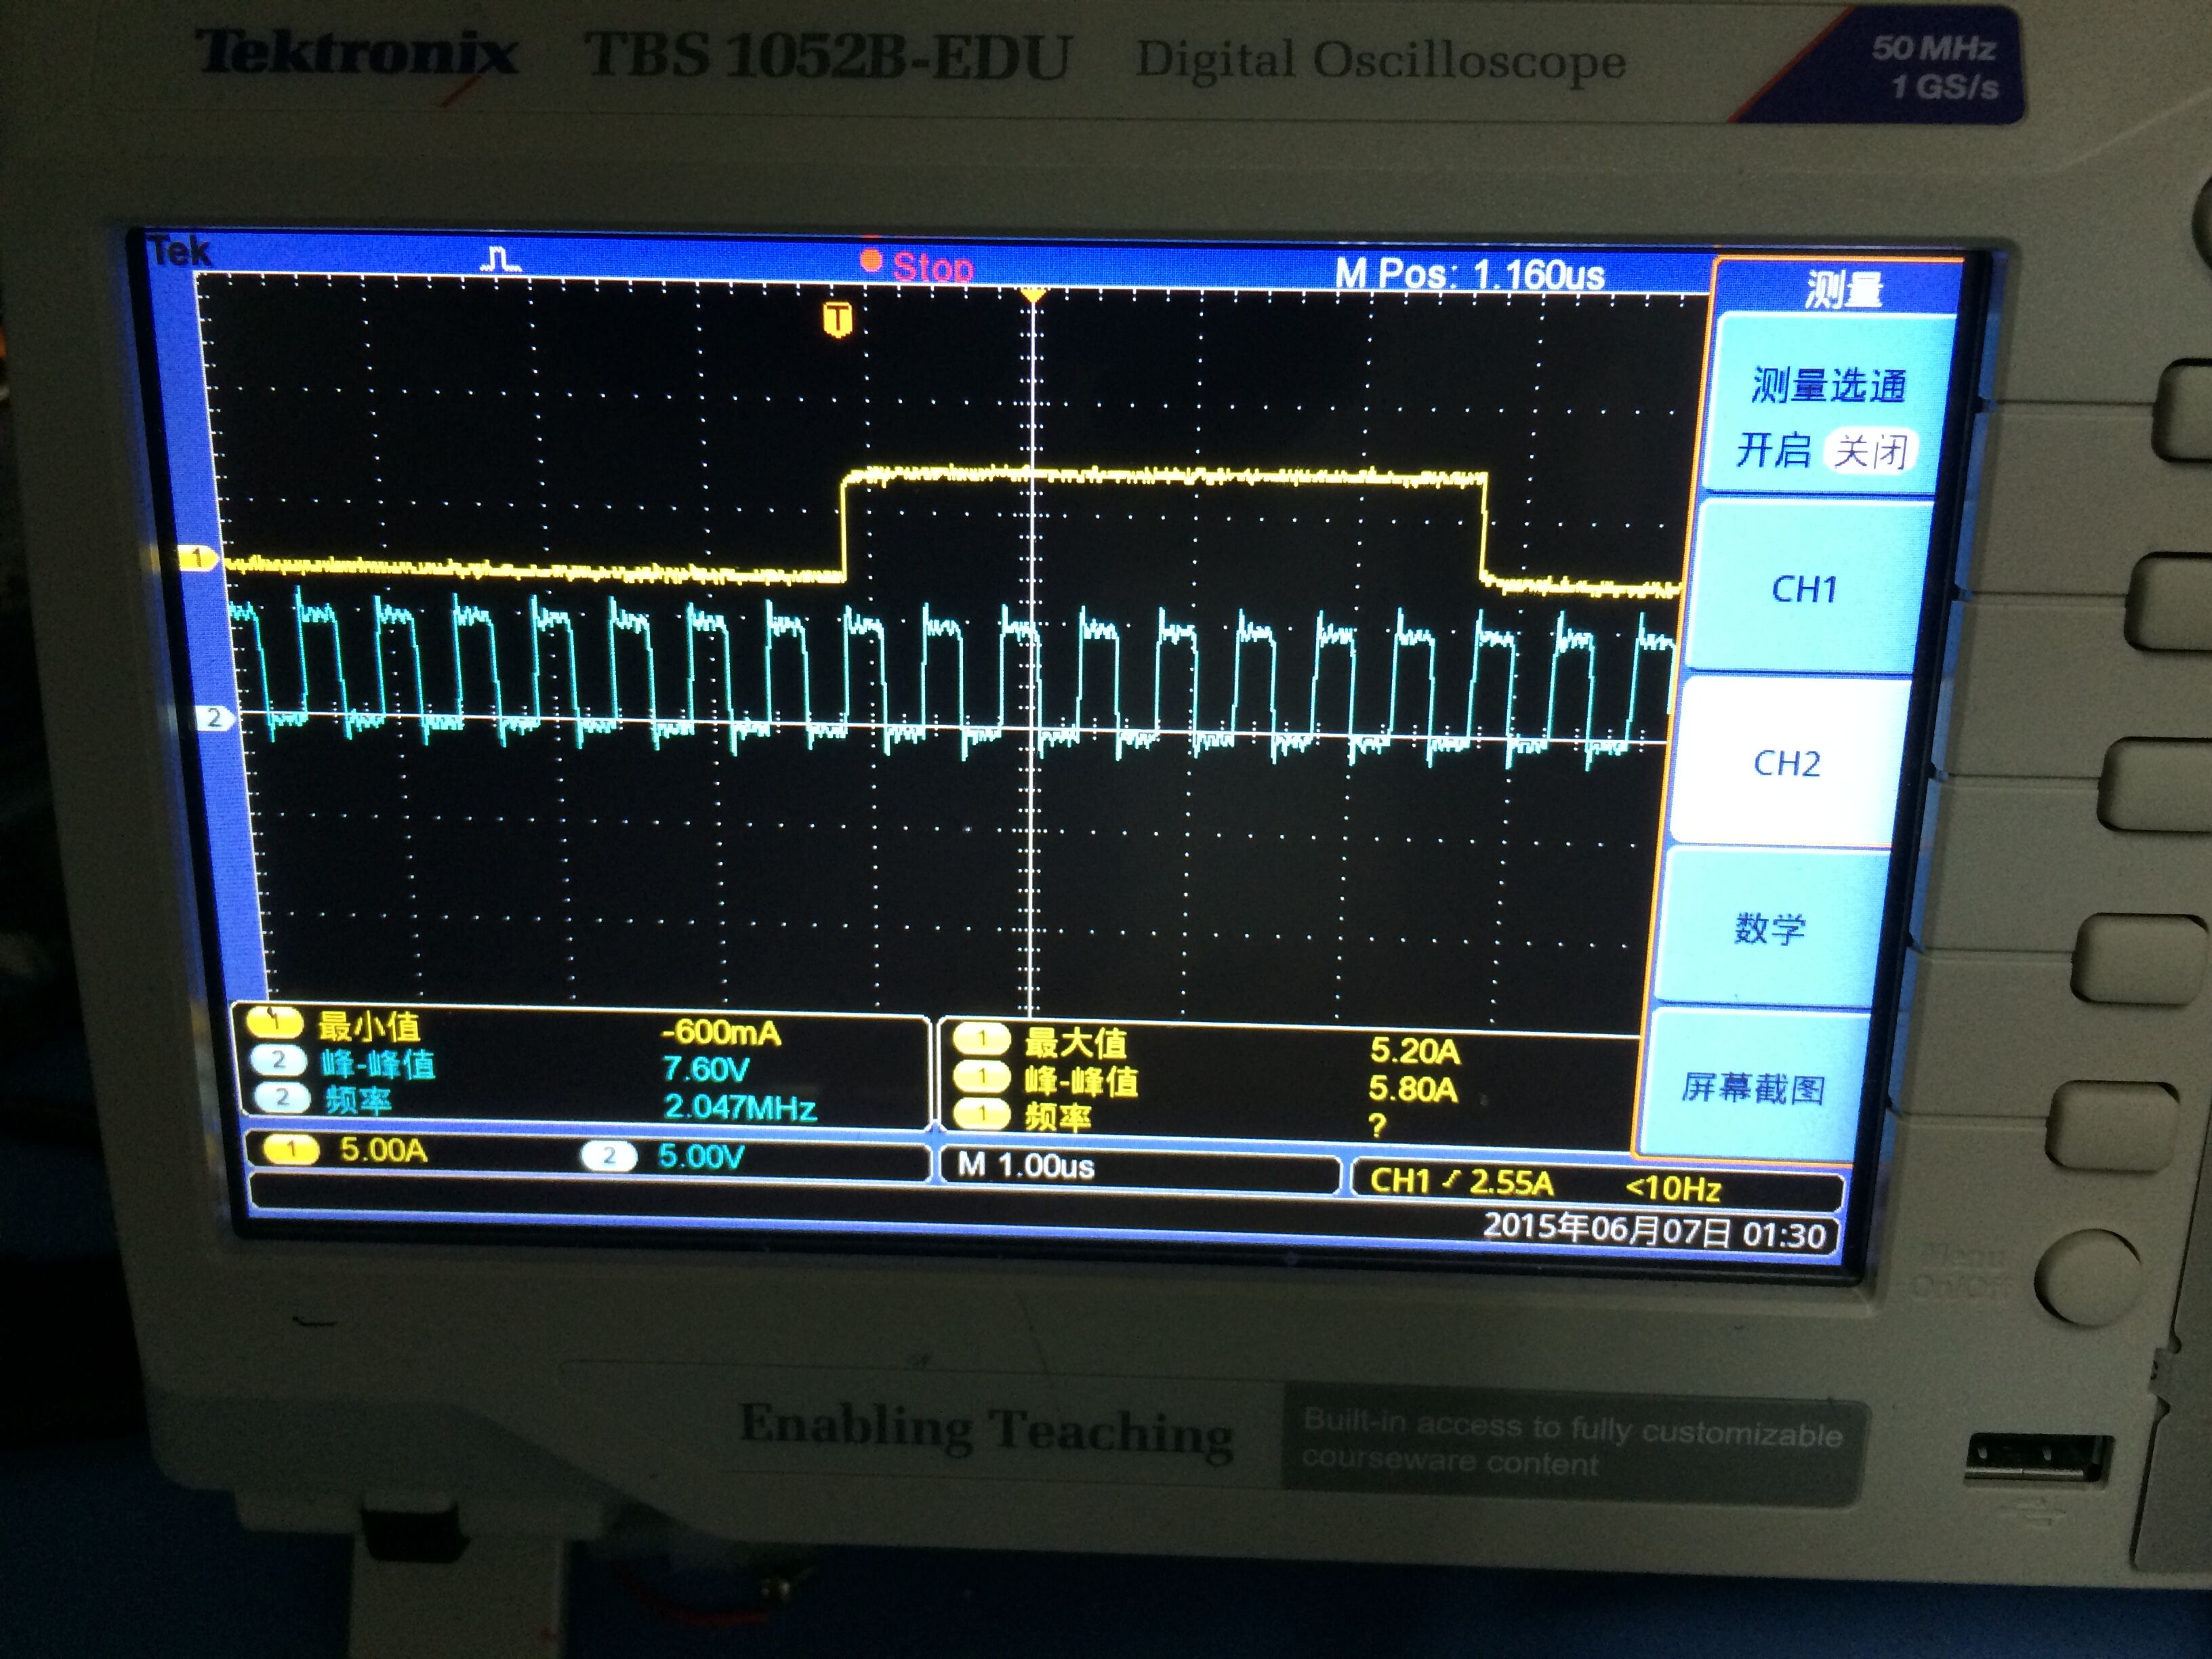This screenshot has width=2212, height=1659.
Task: Click the orange trigger position T marker
Action: 837,319
